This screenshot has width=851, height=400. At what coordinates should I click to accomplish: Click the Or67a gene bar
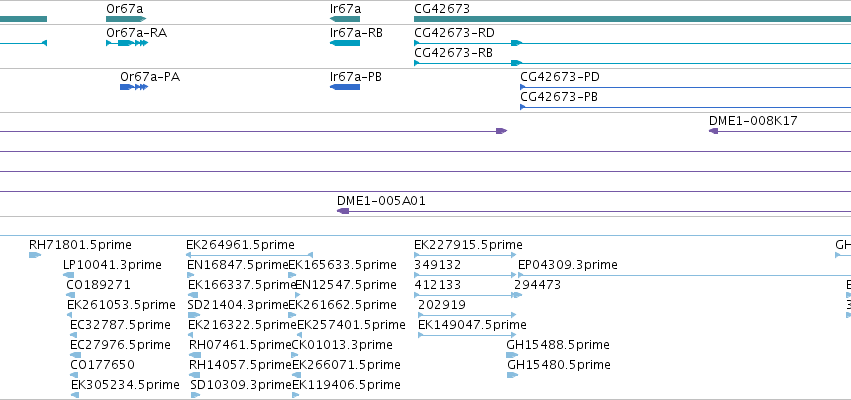(124, 20)
